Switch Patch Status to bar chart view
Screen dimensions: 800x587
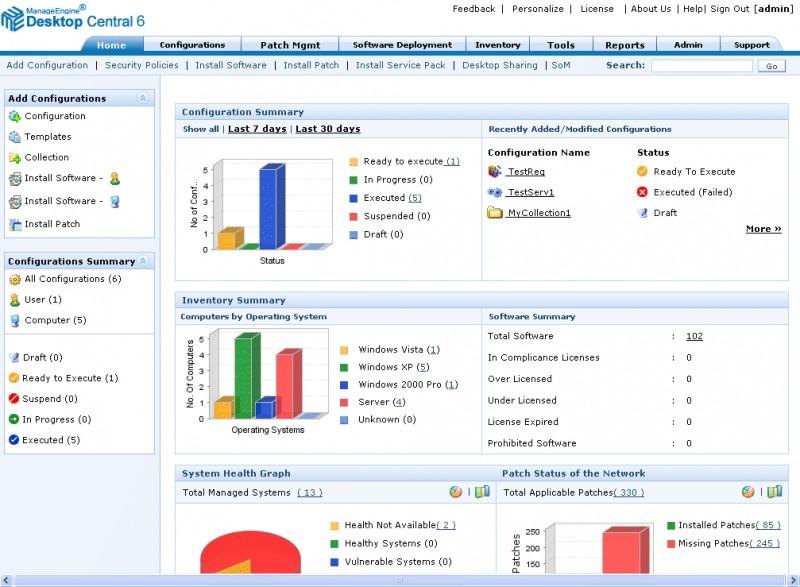click(x=775, y=492)
